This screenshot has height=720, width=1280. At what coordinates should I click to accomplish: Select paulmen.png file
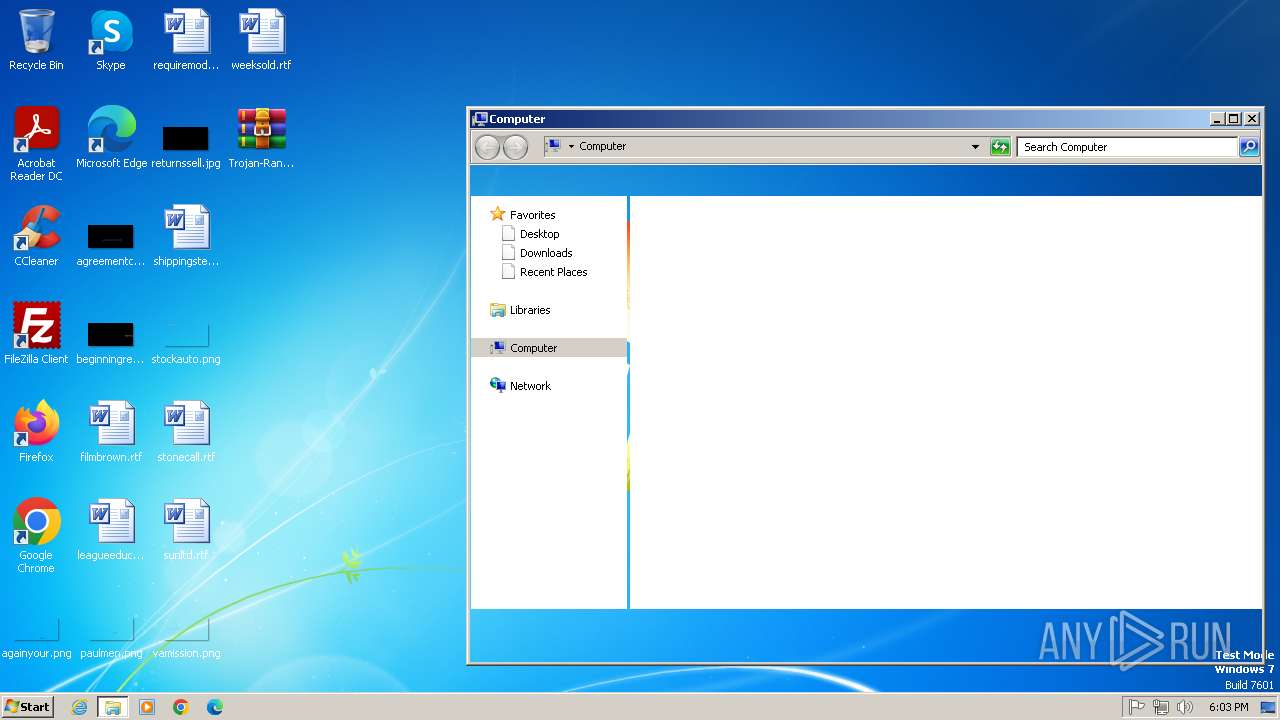[x=111, y=640]
